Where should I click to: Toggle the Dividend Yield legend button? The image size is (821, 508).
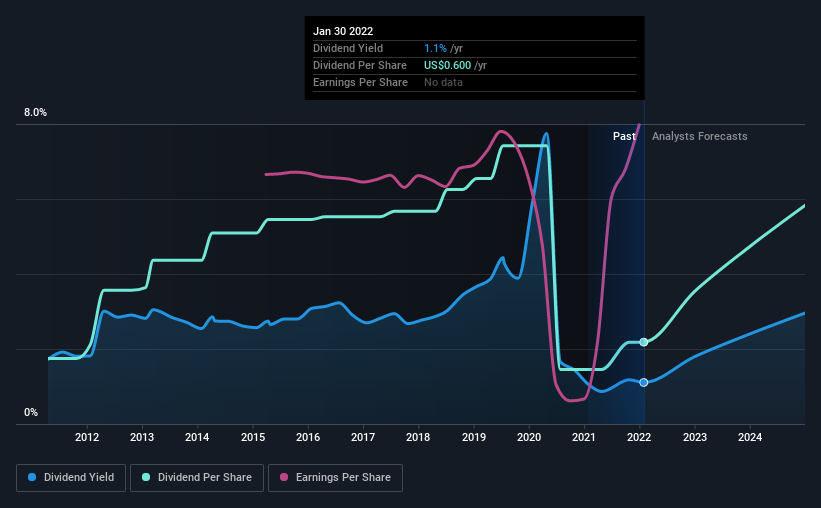71,478
